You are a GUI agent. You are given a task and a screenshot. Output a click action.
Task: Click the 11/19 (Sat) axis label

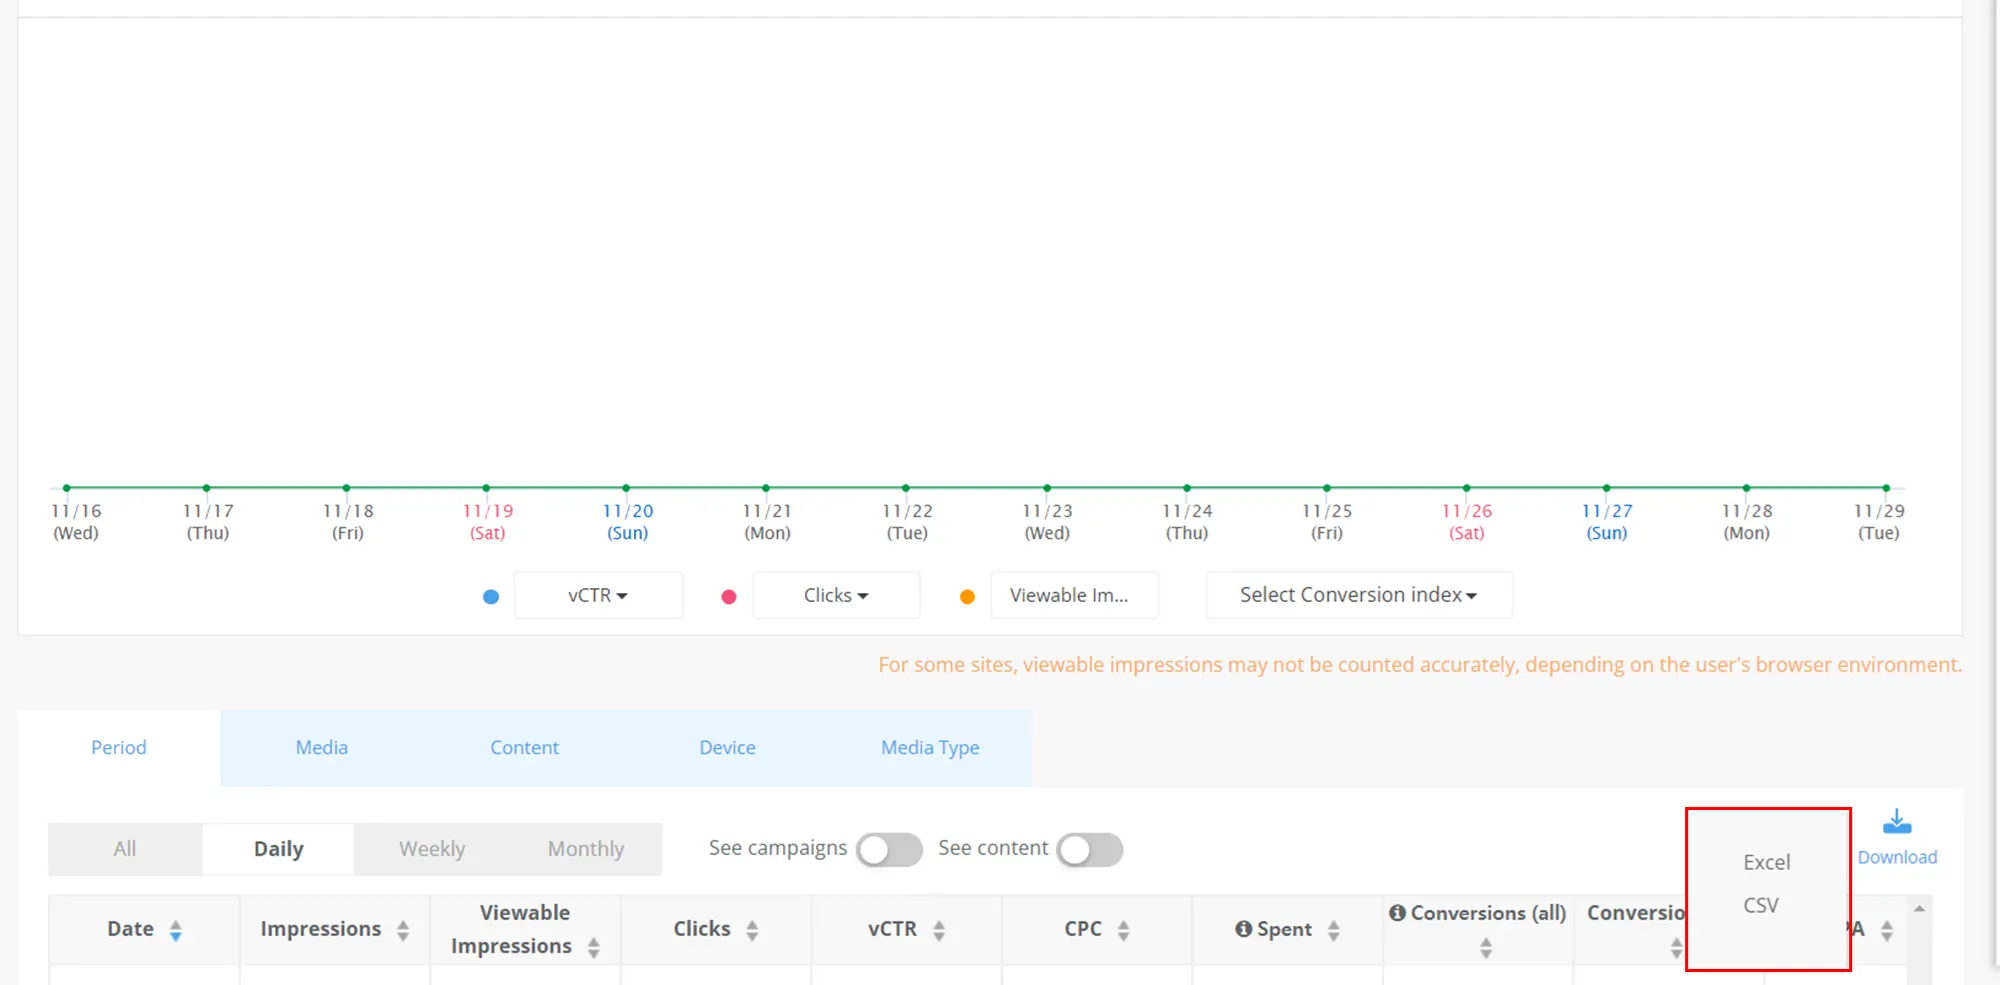(x=488, y=521)
